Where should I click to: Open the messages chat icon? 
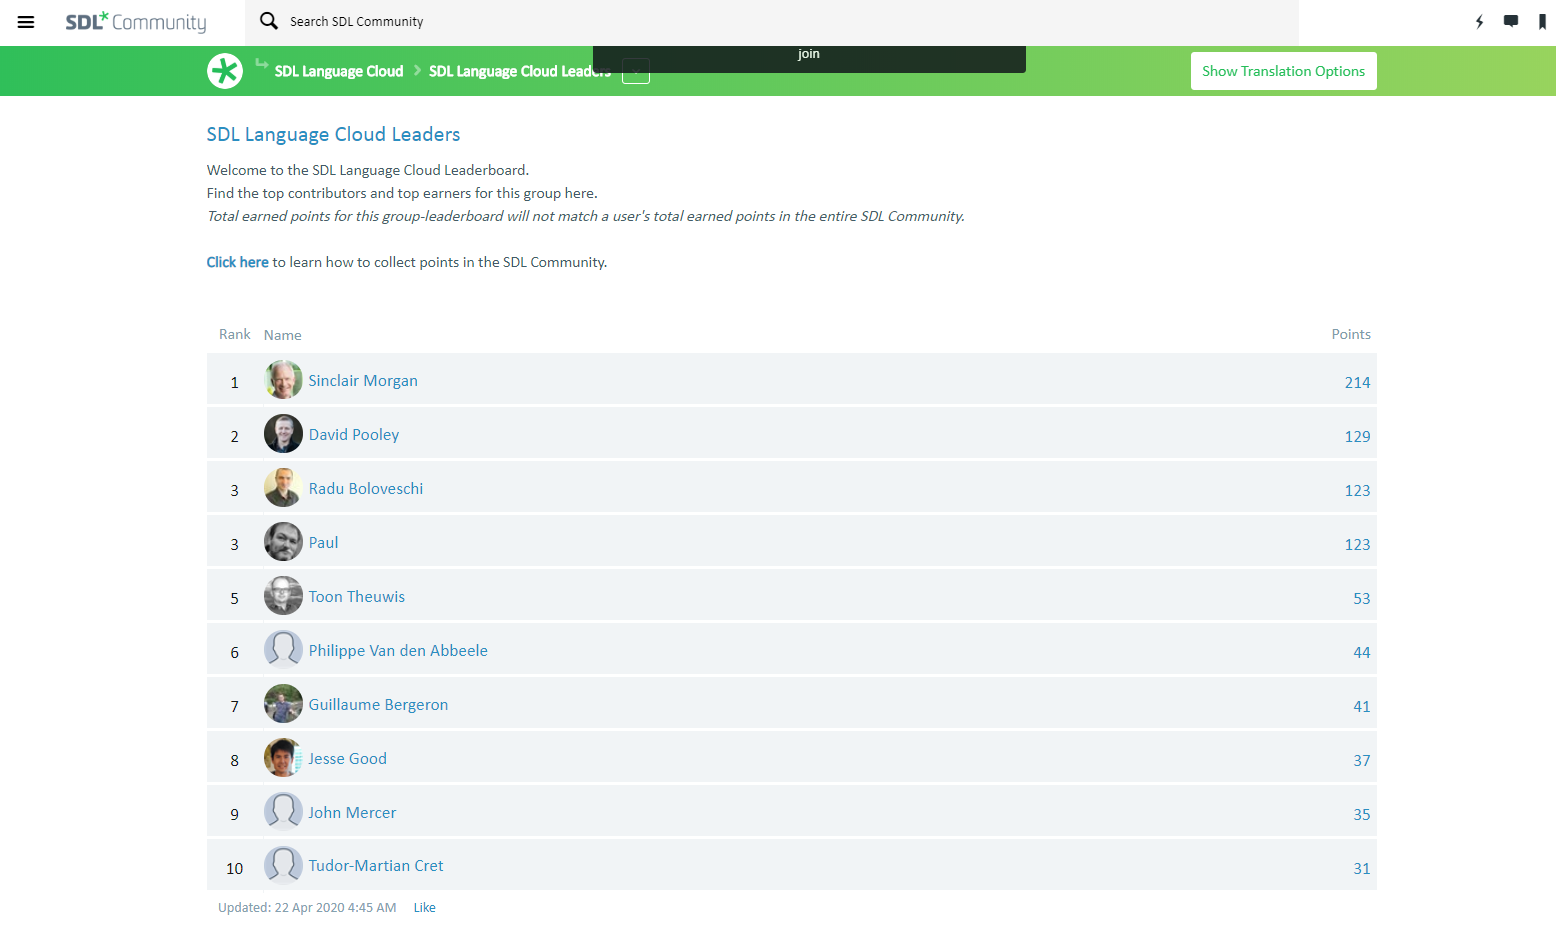click(1511, 22)
